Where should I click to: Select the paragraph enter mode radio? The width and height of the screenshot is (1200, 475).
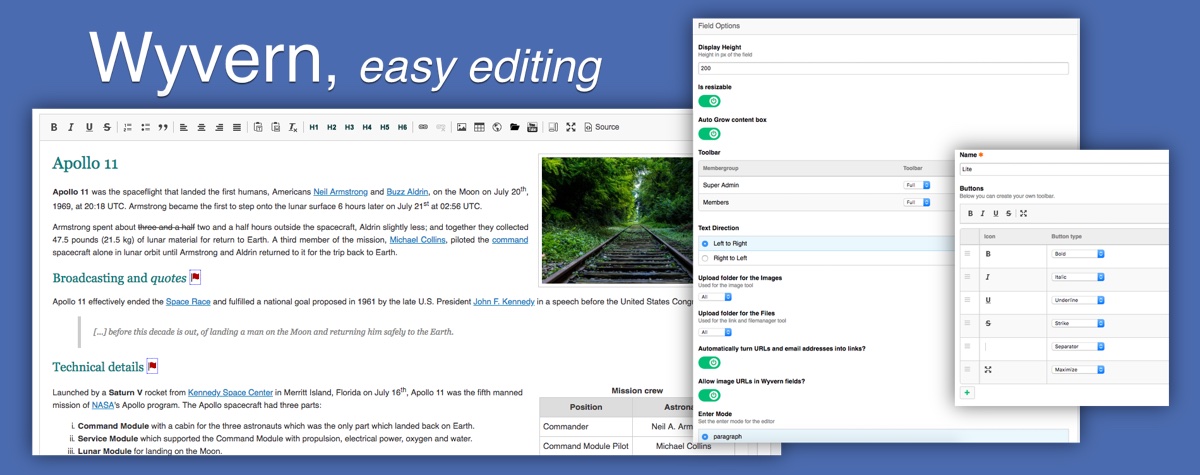[x=704, y=437]
